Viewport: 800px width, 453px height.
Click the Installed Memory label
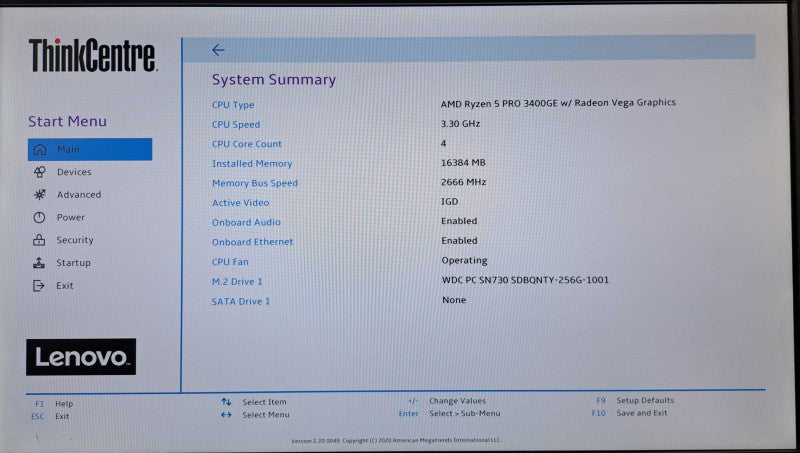pyautogui.click(x=252, y=164)
